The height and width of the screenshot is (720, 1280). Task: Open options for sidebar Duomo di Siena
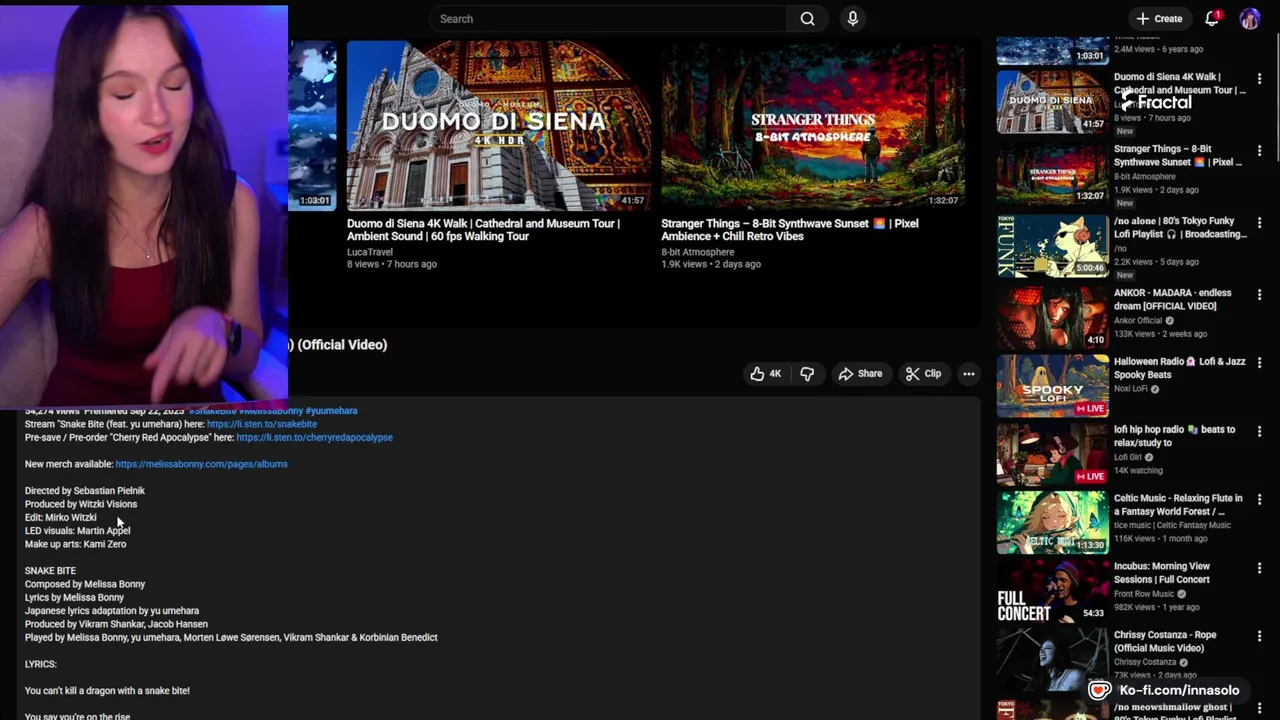click(1259, 79)
